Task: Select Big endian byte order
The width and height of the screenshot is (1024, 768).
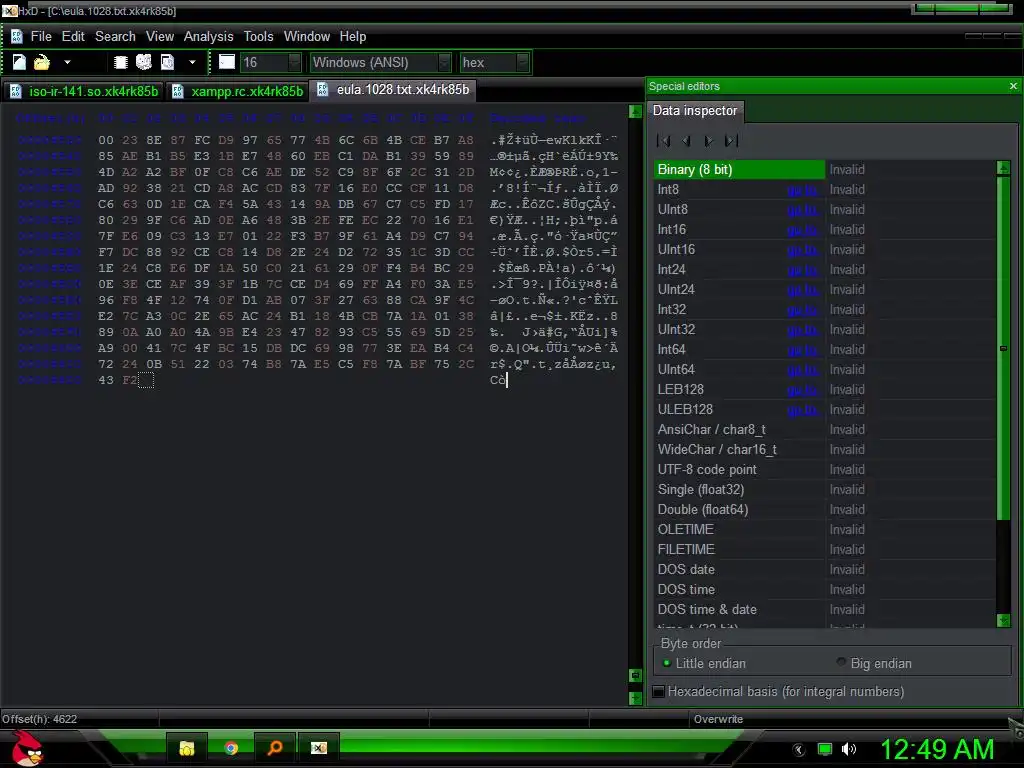Action: click(x=874, y=664)
